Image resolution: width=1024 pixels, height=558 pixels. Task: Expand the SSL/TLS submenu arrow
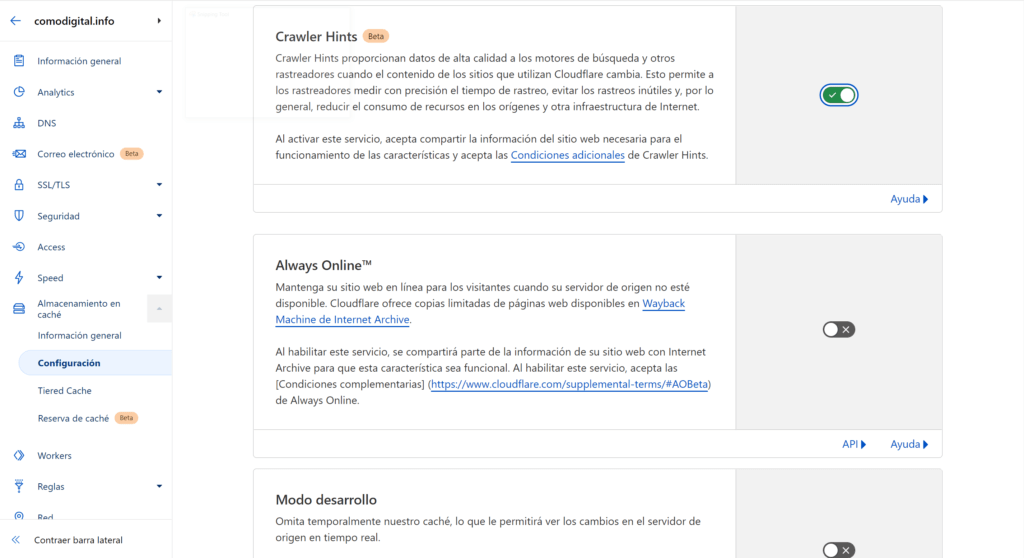tap(159, 185)
